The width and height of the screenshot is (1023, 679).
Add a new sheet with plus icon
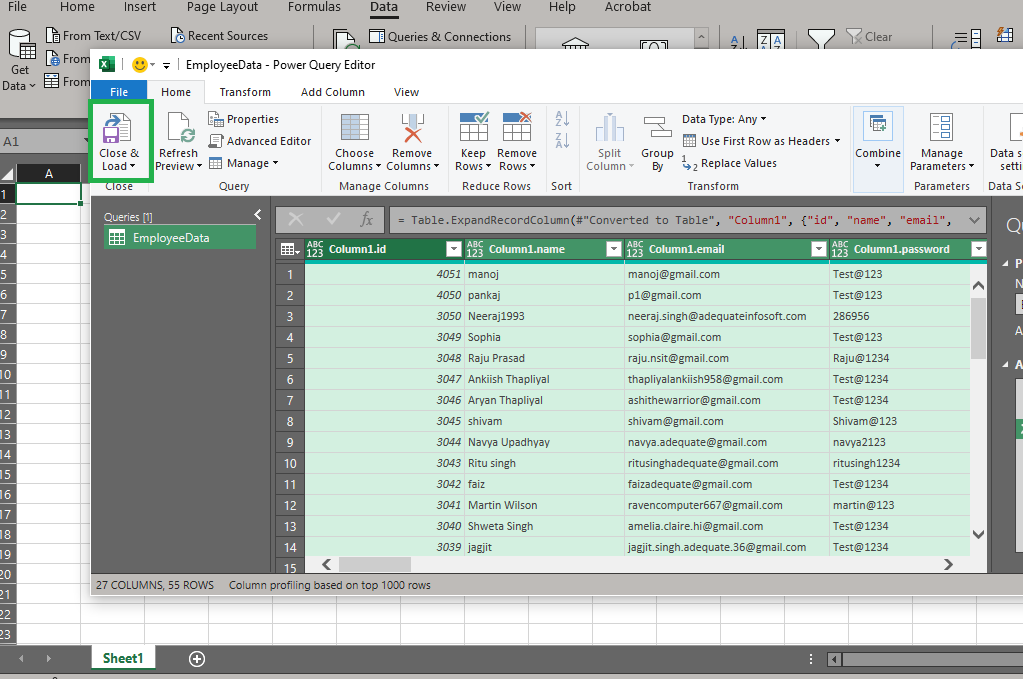pos(196,659)
